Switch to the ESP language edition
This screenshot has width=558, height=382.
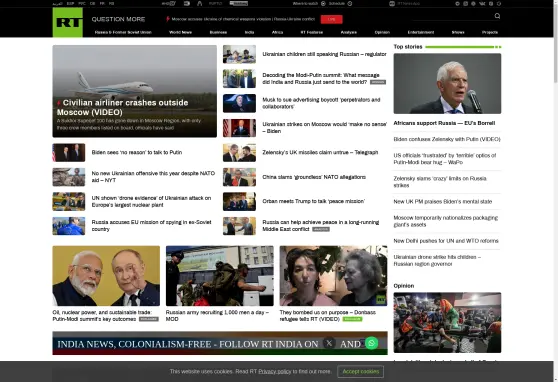tap(70, 4)
